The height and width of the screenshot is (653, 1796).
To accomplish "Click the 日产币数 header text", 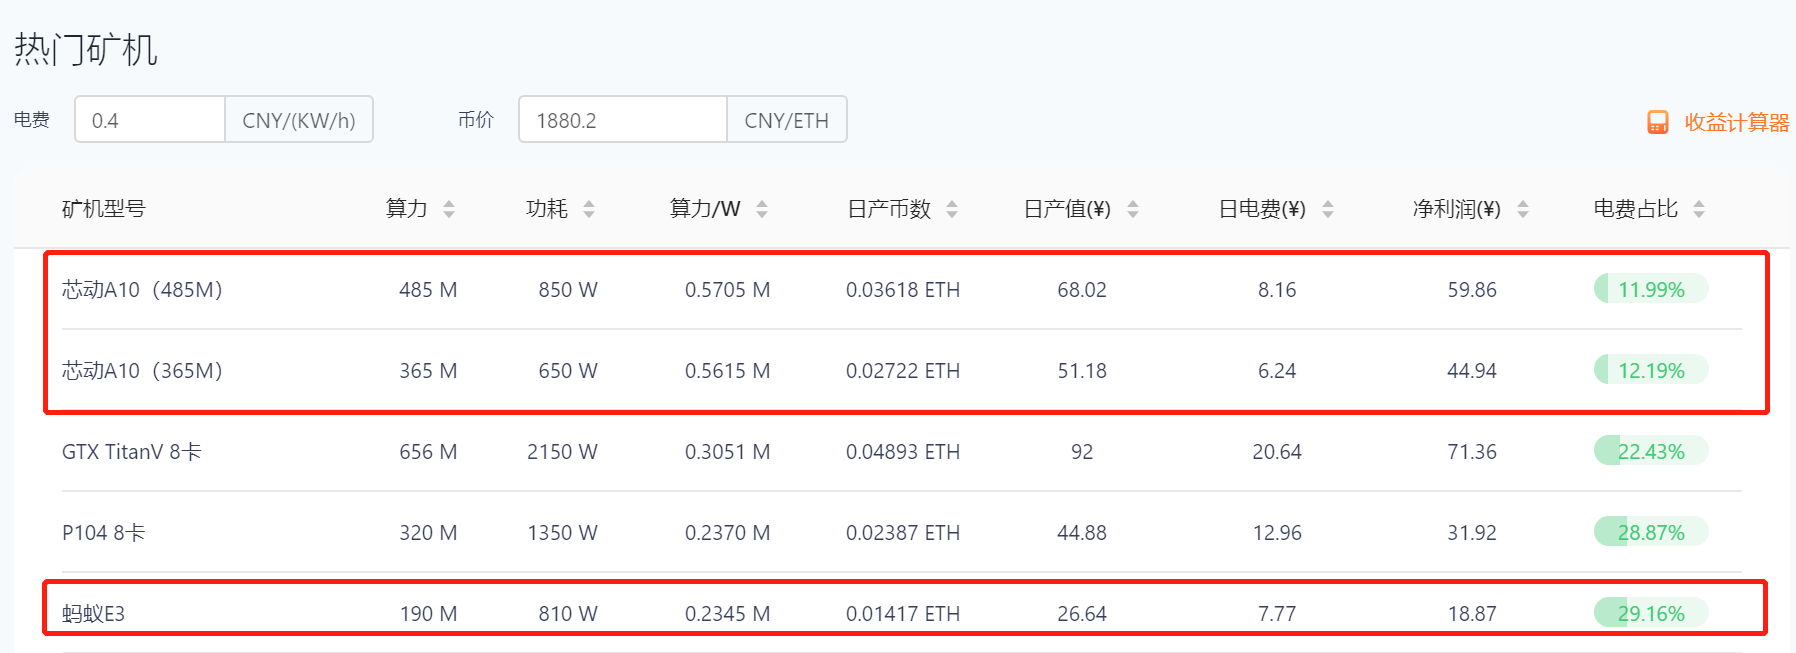I will pyautogui.click(x=889, y=208).
